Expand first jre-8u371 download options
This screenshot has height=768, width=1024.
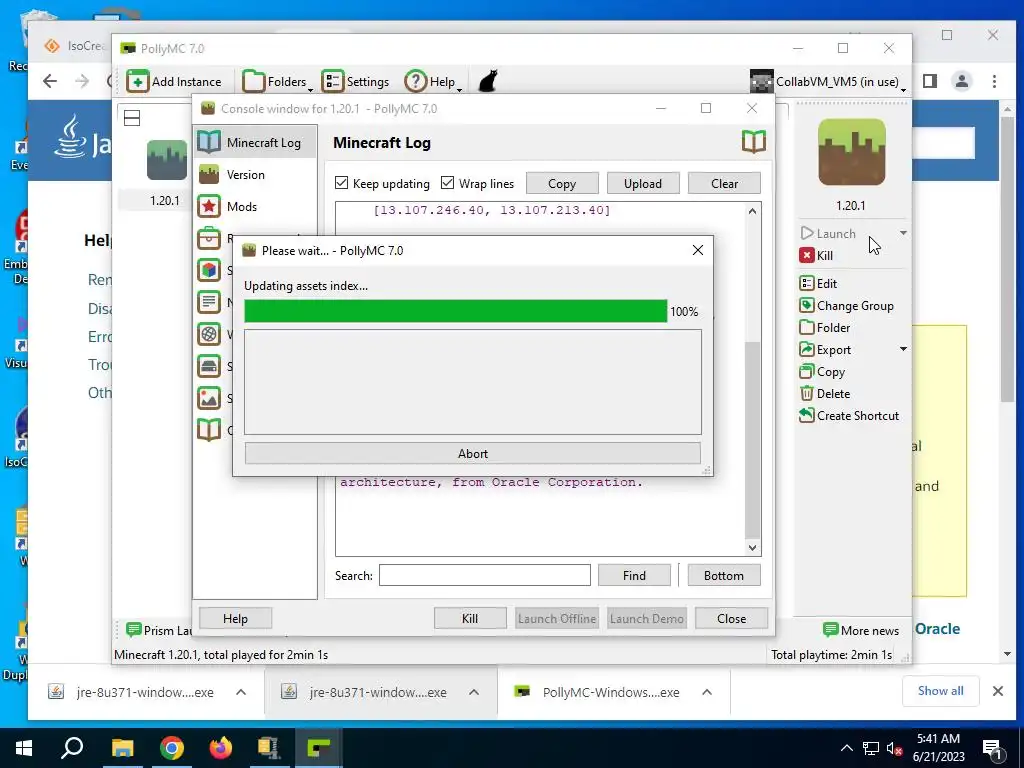click(241, 692)
